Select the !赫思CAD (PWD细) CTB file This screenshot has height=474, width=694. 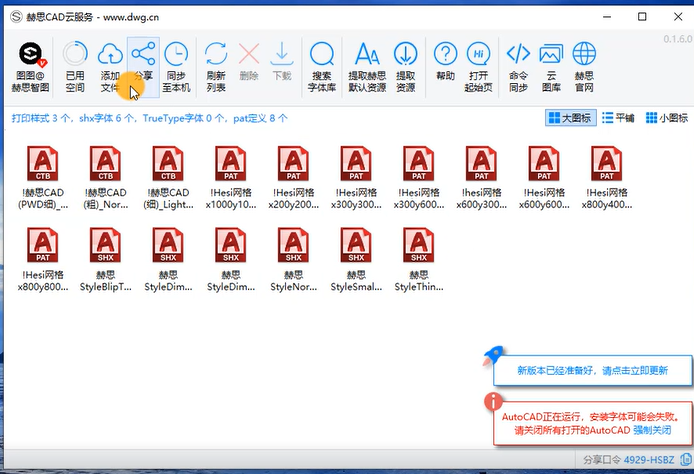[43, 178]
